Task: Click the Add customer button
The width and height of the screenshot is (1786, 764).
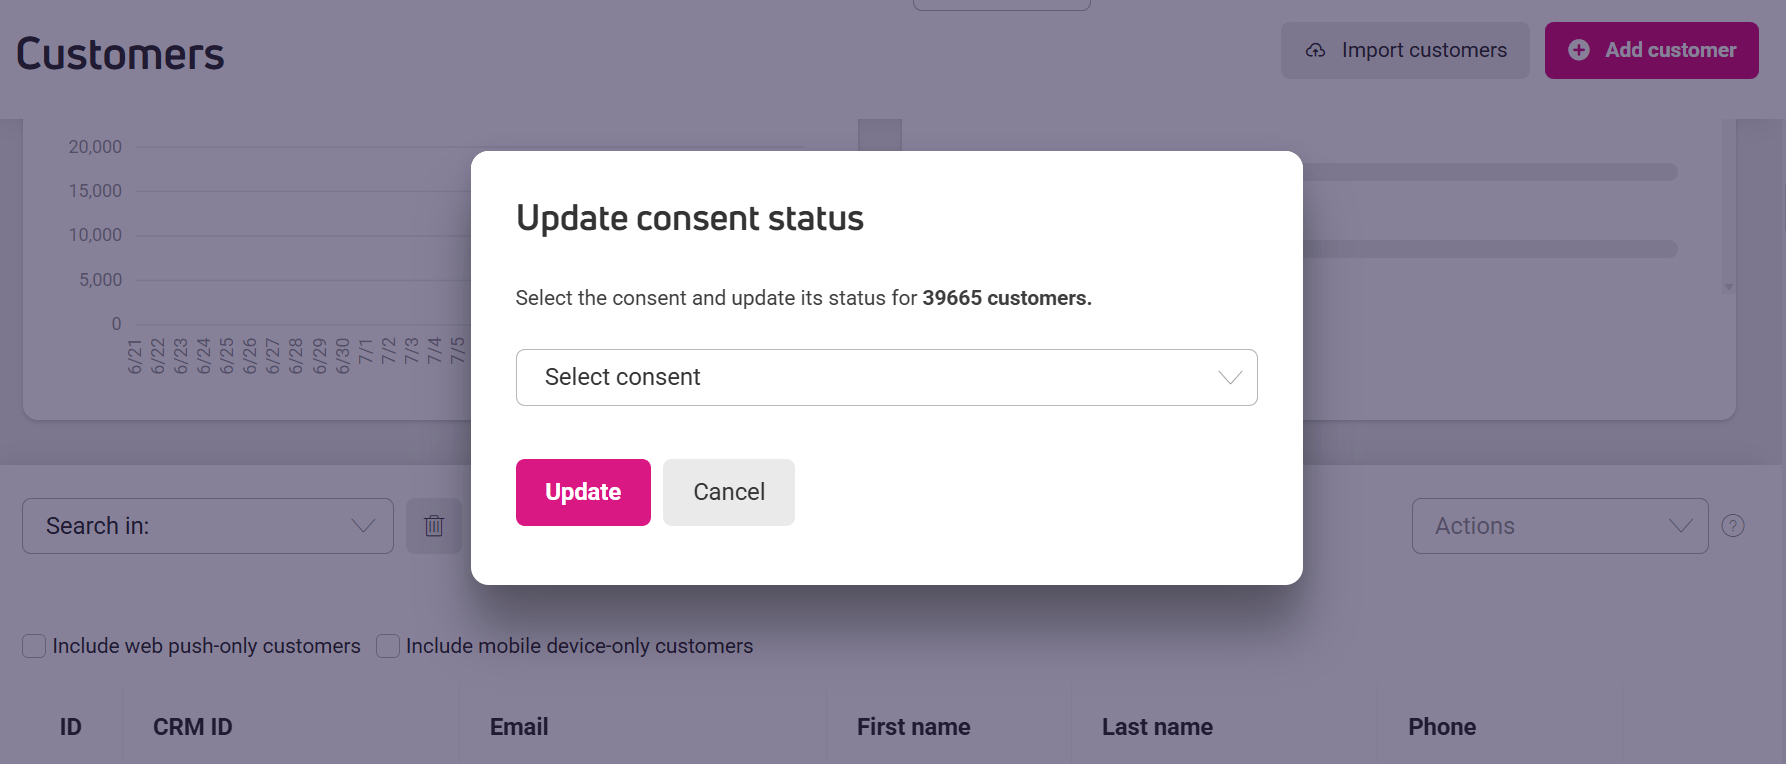Action: 1652,50
